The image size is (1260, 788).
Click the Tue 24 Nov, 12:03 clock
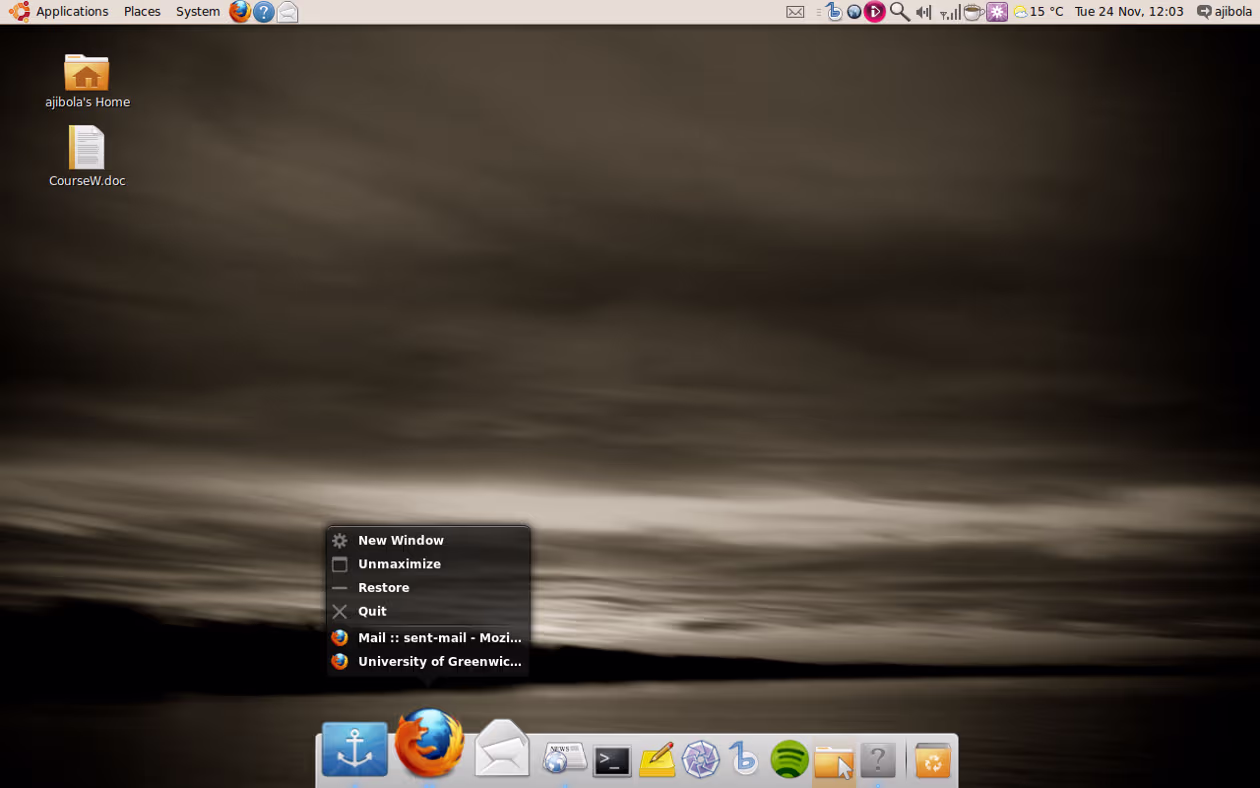(x=1129, y=12)
